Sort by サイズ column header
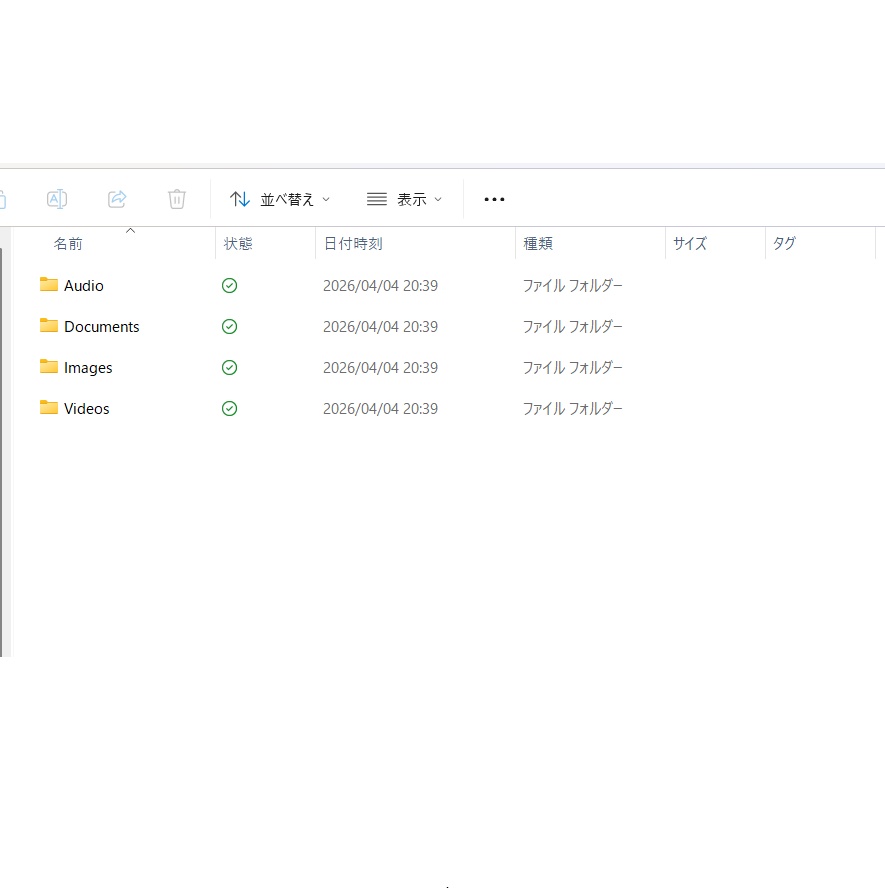 point(690,244)
